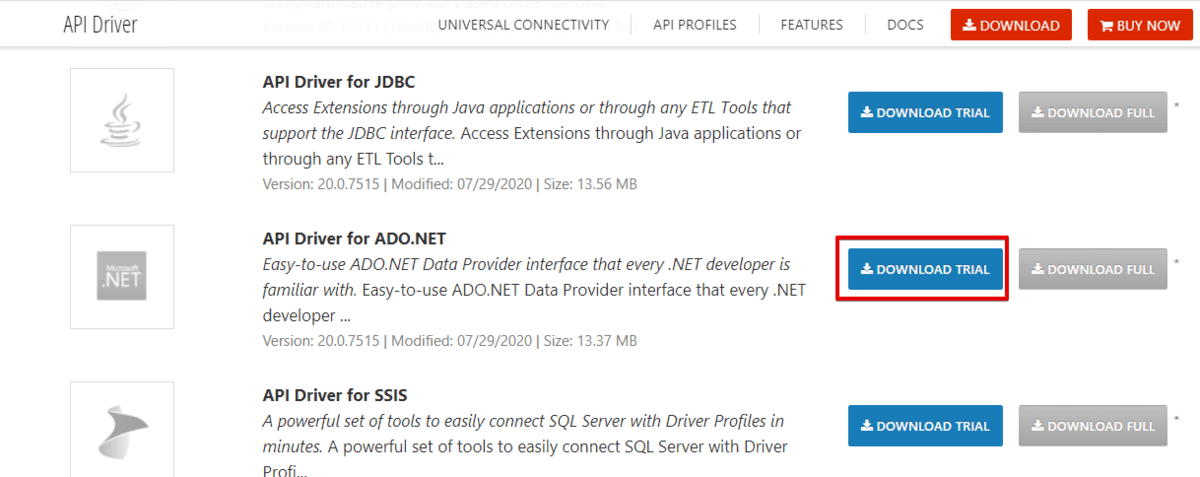Image resolution: width=1200 pixels, height=477 pixels.
Task: Click the Microsoft .NET product icon
Action: (x=121, y=276)
